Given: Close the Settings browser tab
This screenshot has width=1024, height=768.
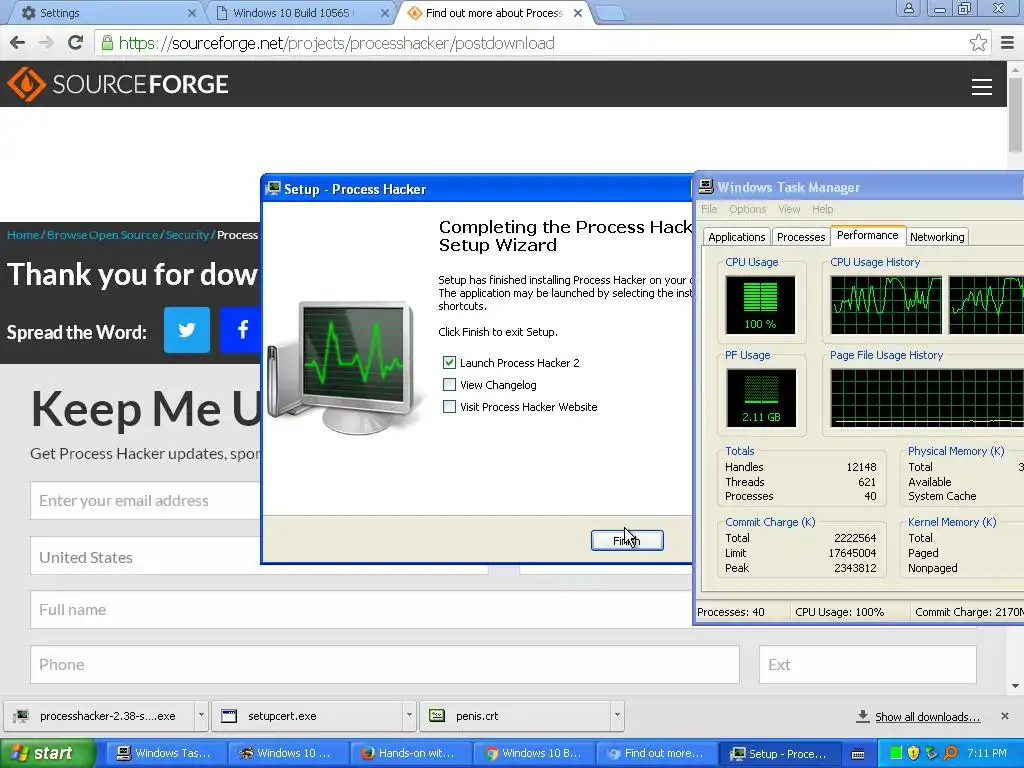Looking at the screenshot, I should pos(191,12).
